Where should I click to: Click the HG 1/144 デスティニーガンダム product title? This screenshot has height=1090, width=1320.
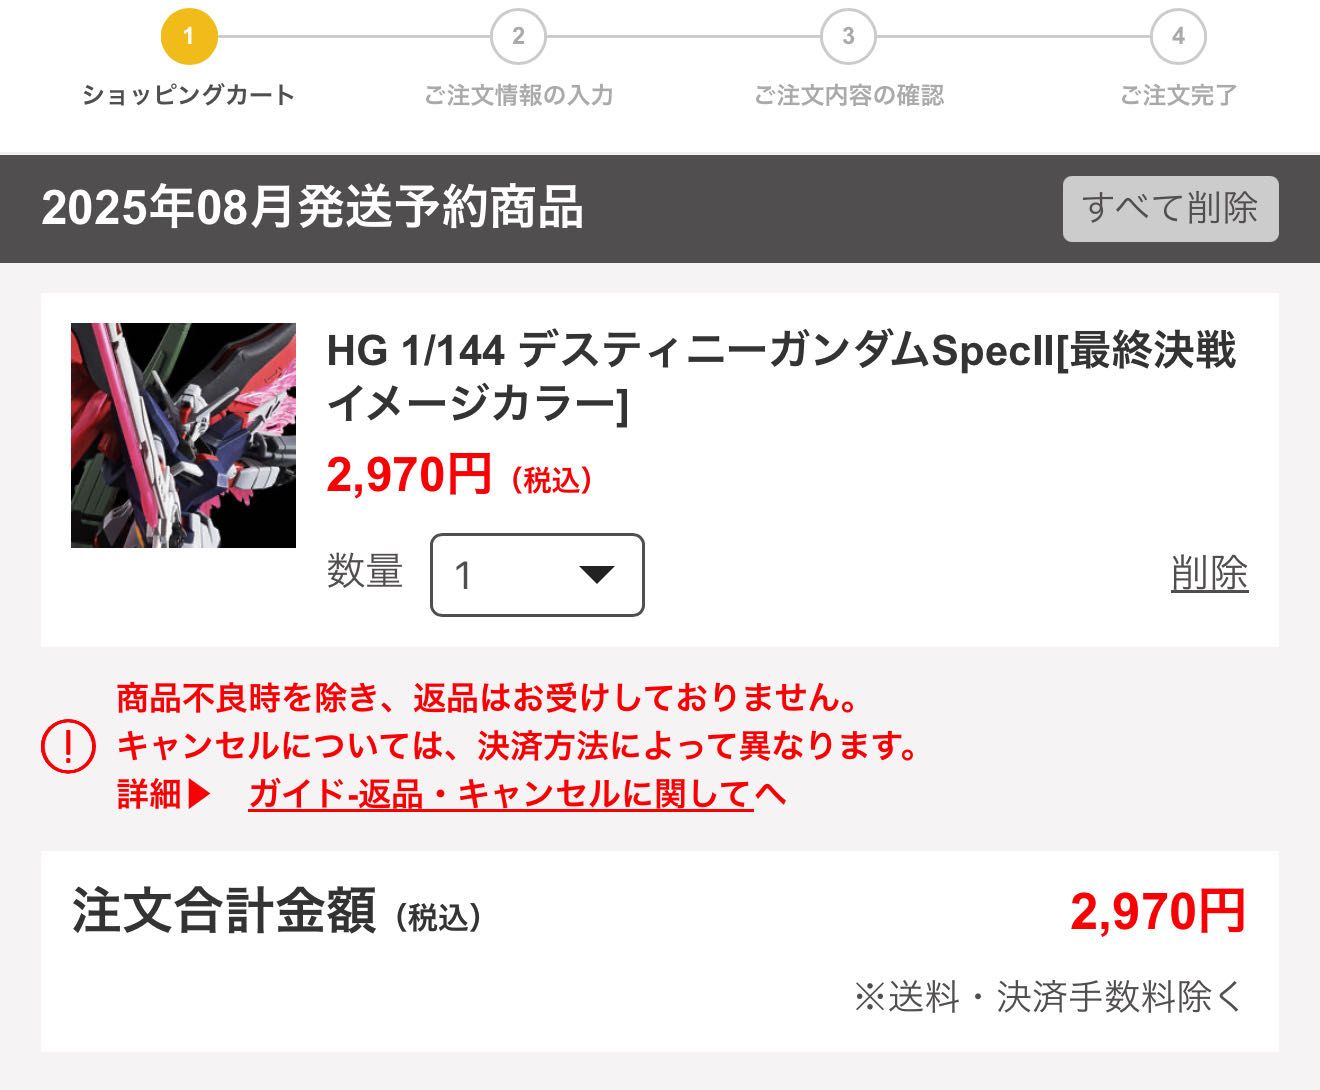click(781, 377)
